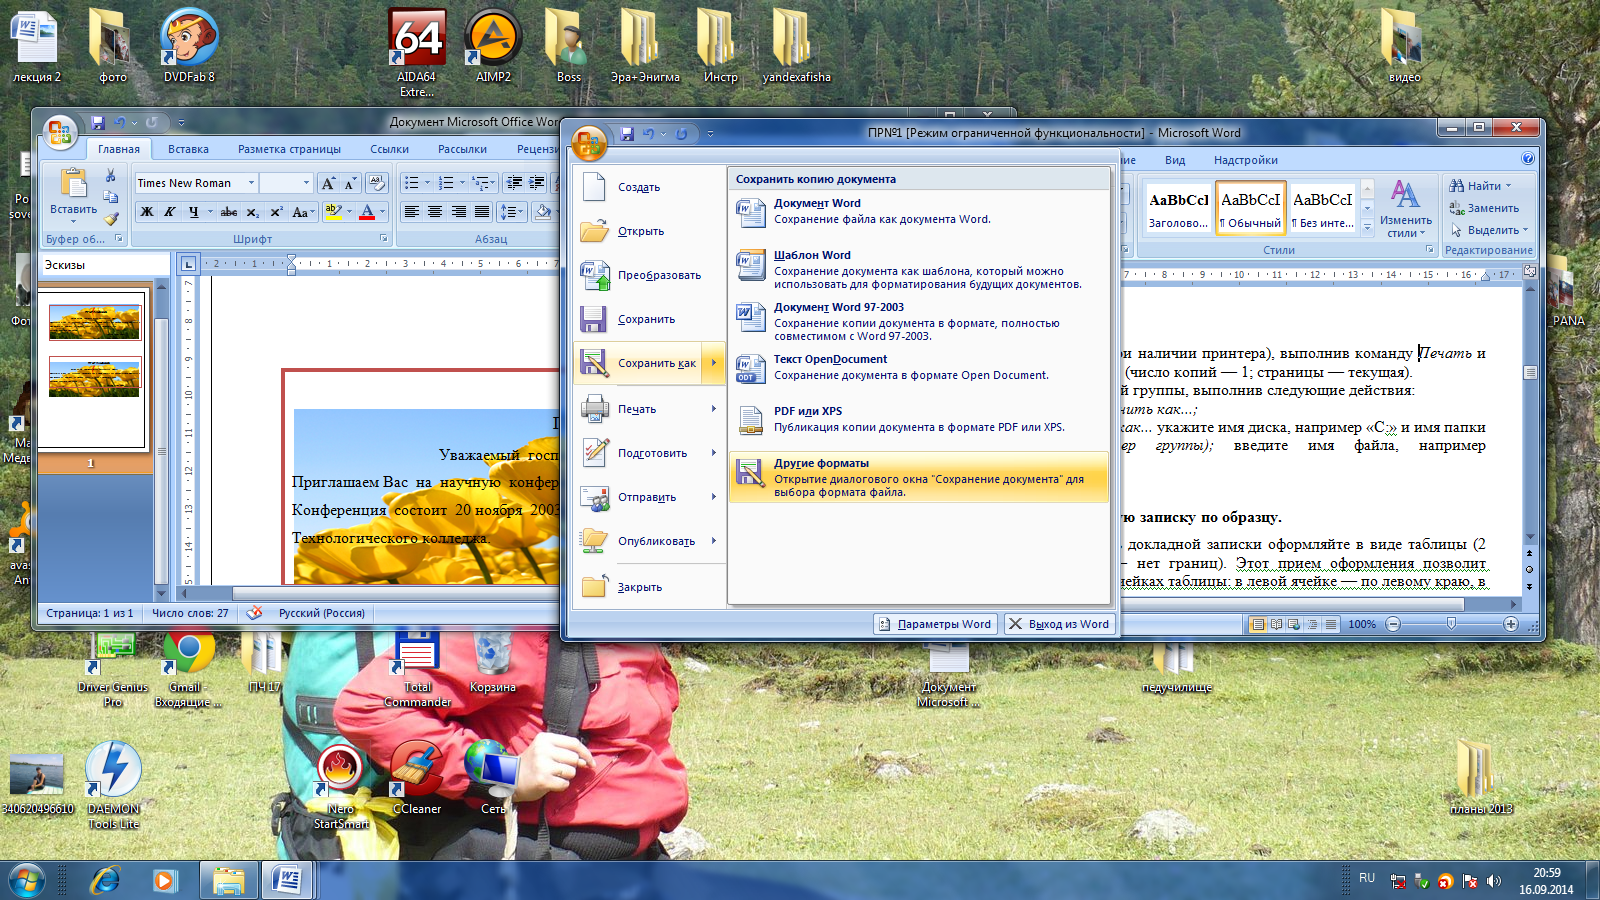Screen dimensions: 1600x900
Task: Select the second page thumbnail in Эскизы
Action: pyautogui.click(x=94, y=377)
